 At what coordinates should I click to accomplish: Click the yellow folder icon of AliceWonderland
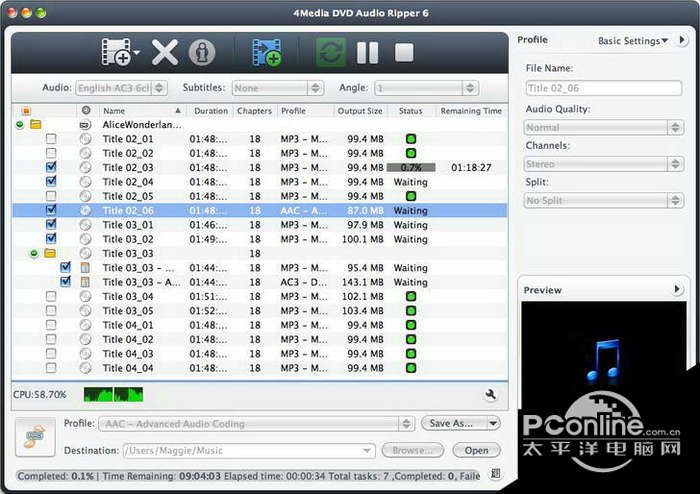[x=35, y=124]
